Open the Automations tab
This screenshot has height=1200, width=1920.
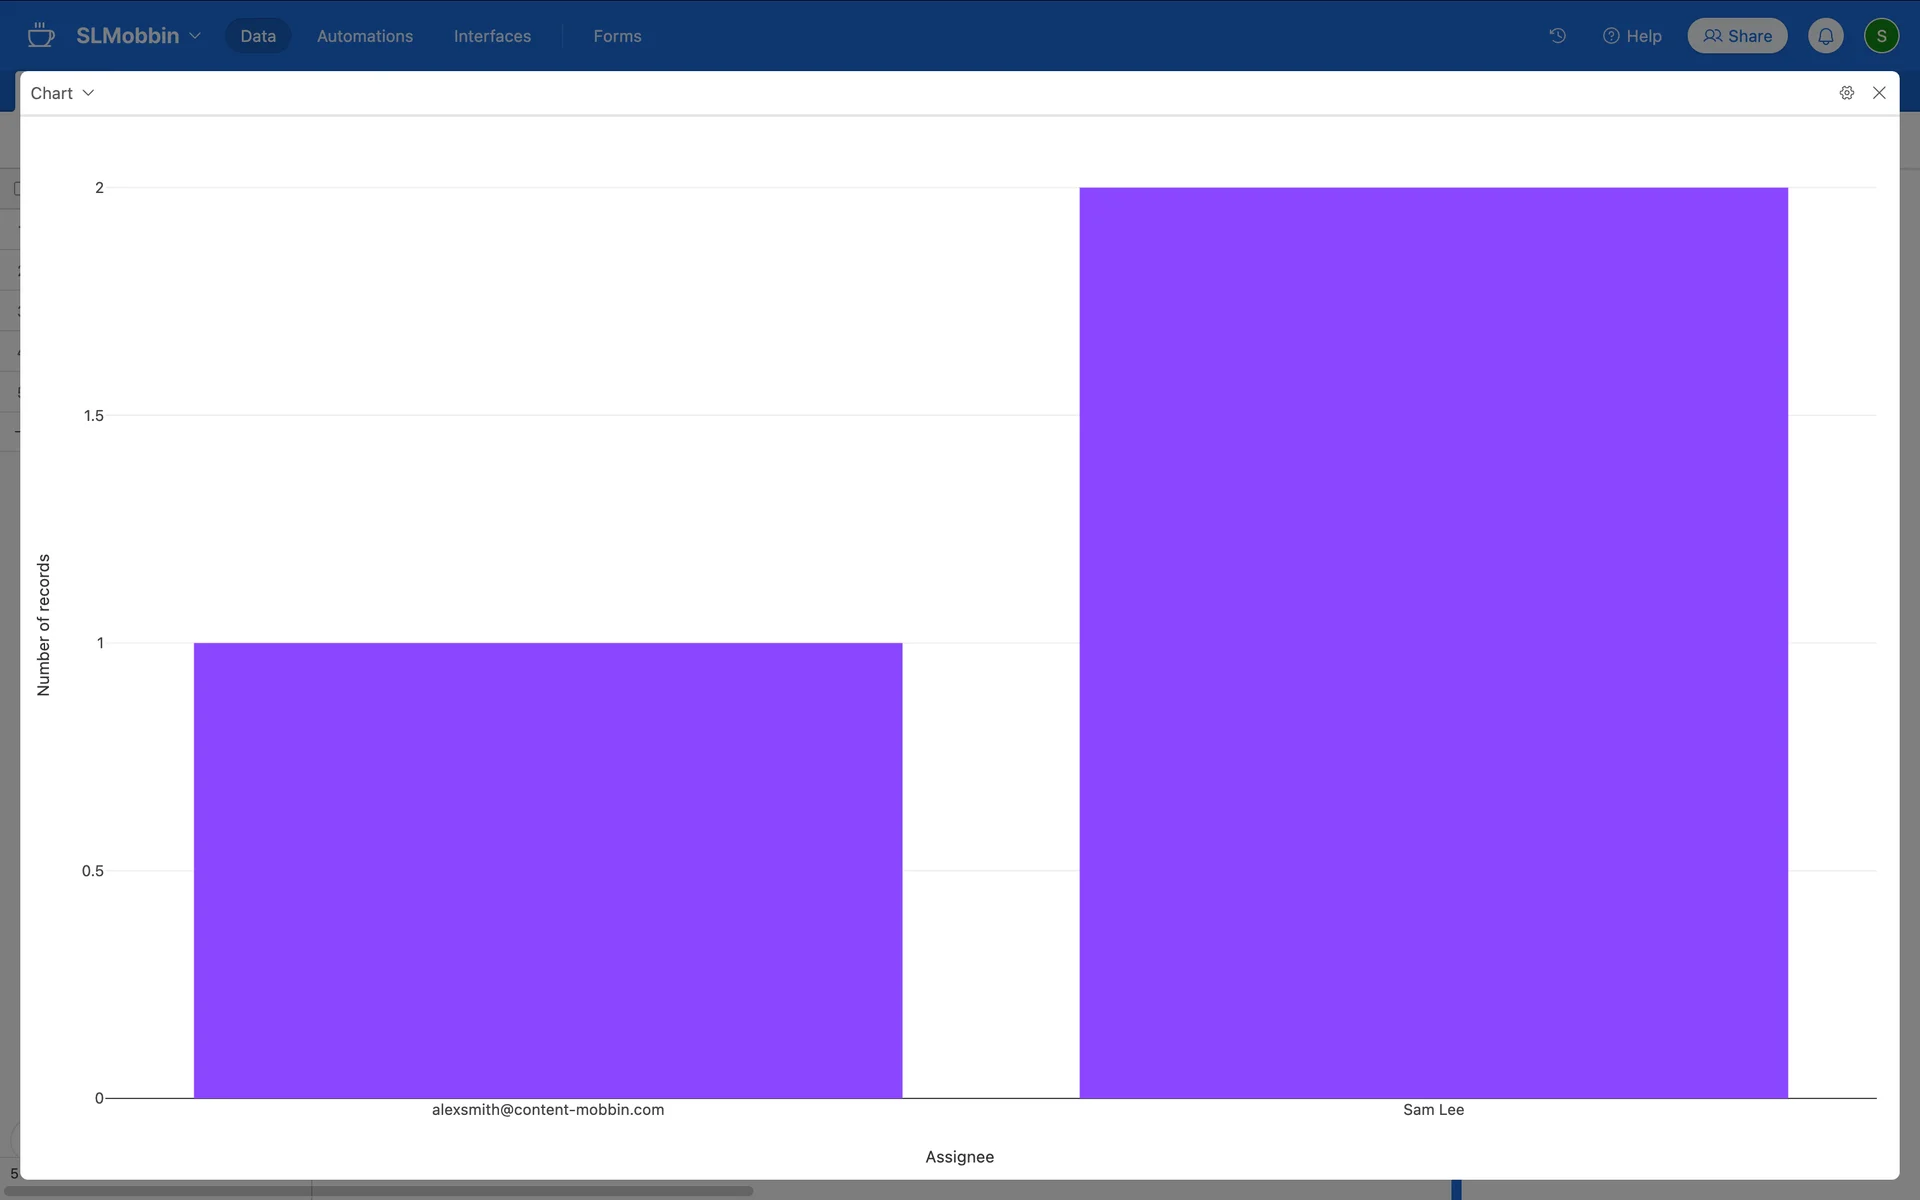point(364,36)
